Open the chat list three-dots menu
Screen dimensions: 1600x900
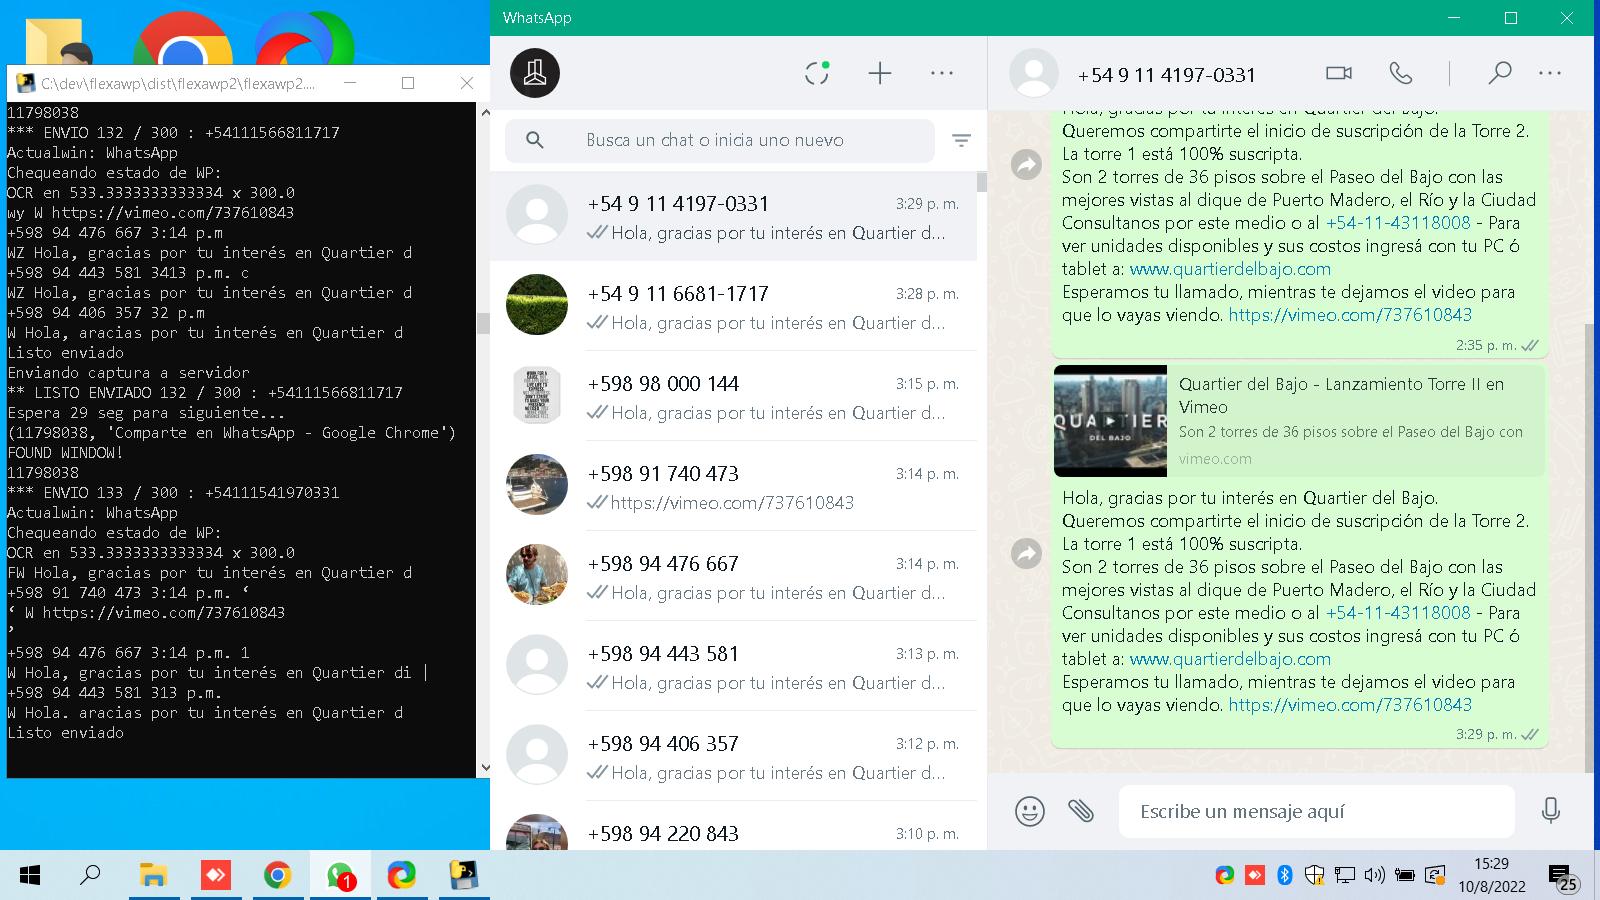(x=942, y=73)
